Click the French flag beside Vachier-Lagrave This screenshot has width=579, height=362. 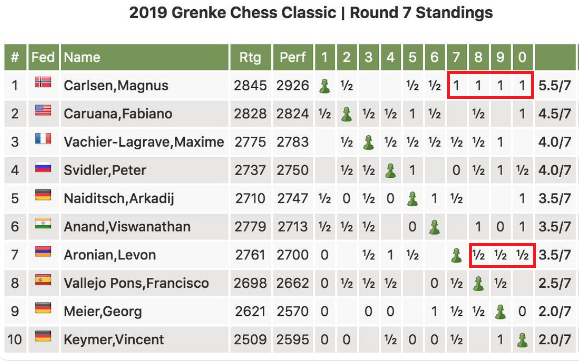43,139
